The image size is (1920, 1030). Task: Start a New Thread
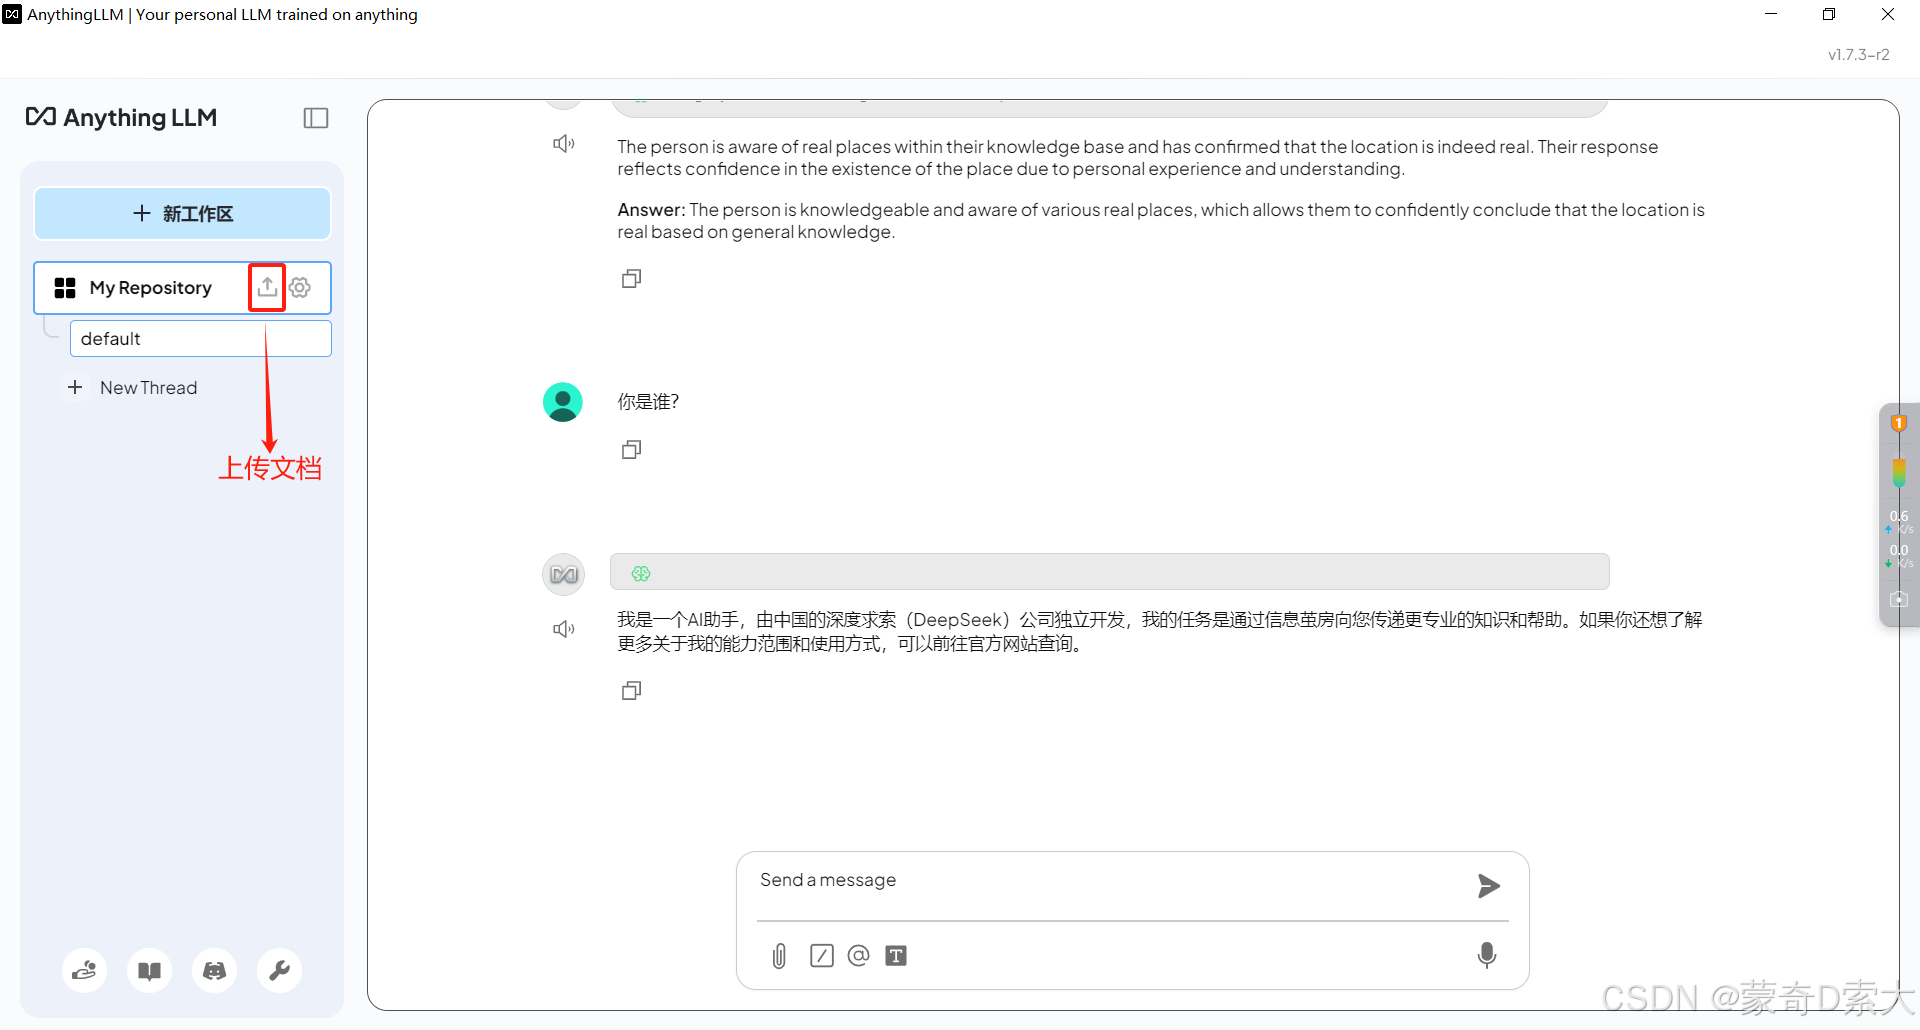pos(148,387)
